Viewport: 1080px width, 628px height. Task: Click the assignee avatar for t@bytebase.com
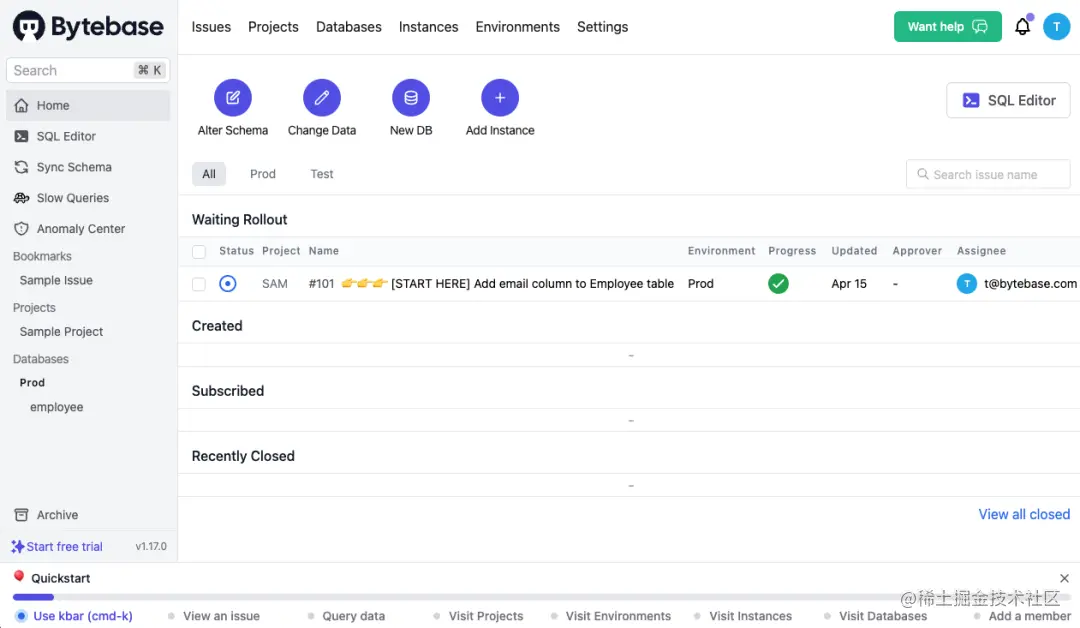966,284
